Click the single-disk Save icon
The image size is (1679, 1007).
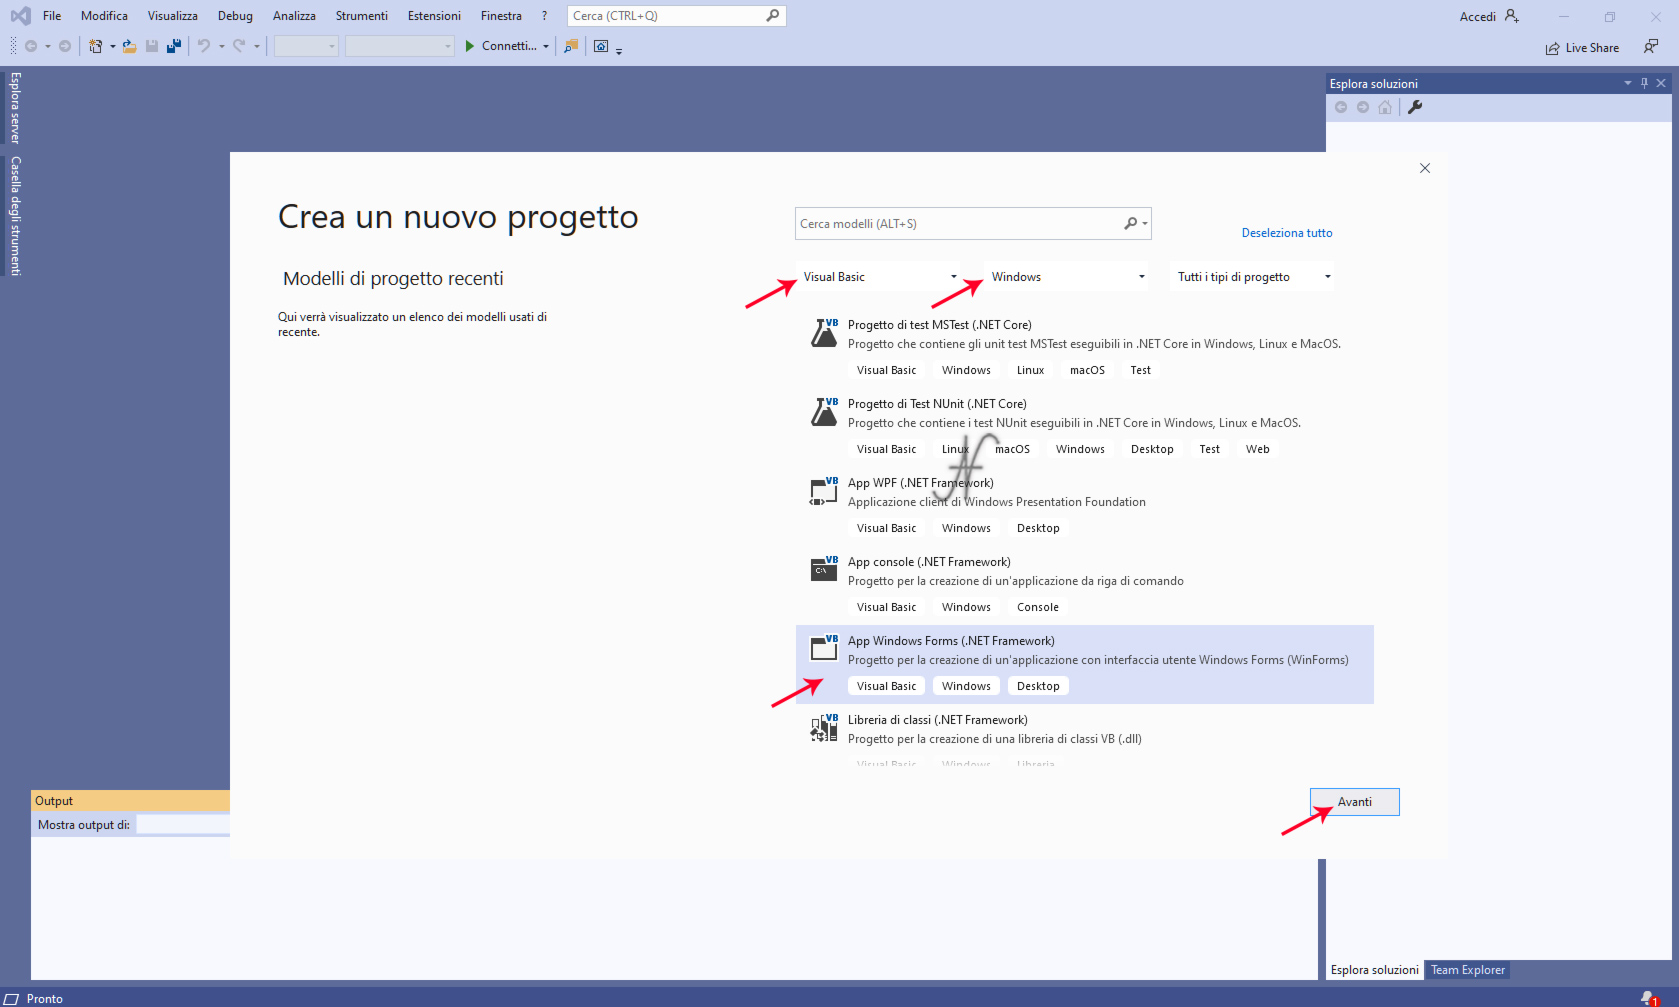152,46
